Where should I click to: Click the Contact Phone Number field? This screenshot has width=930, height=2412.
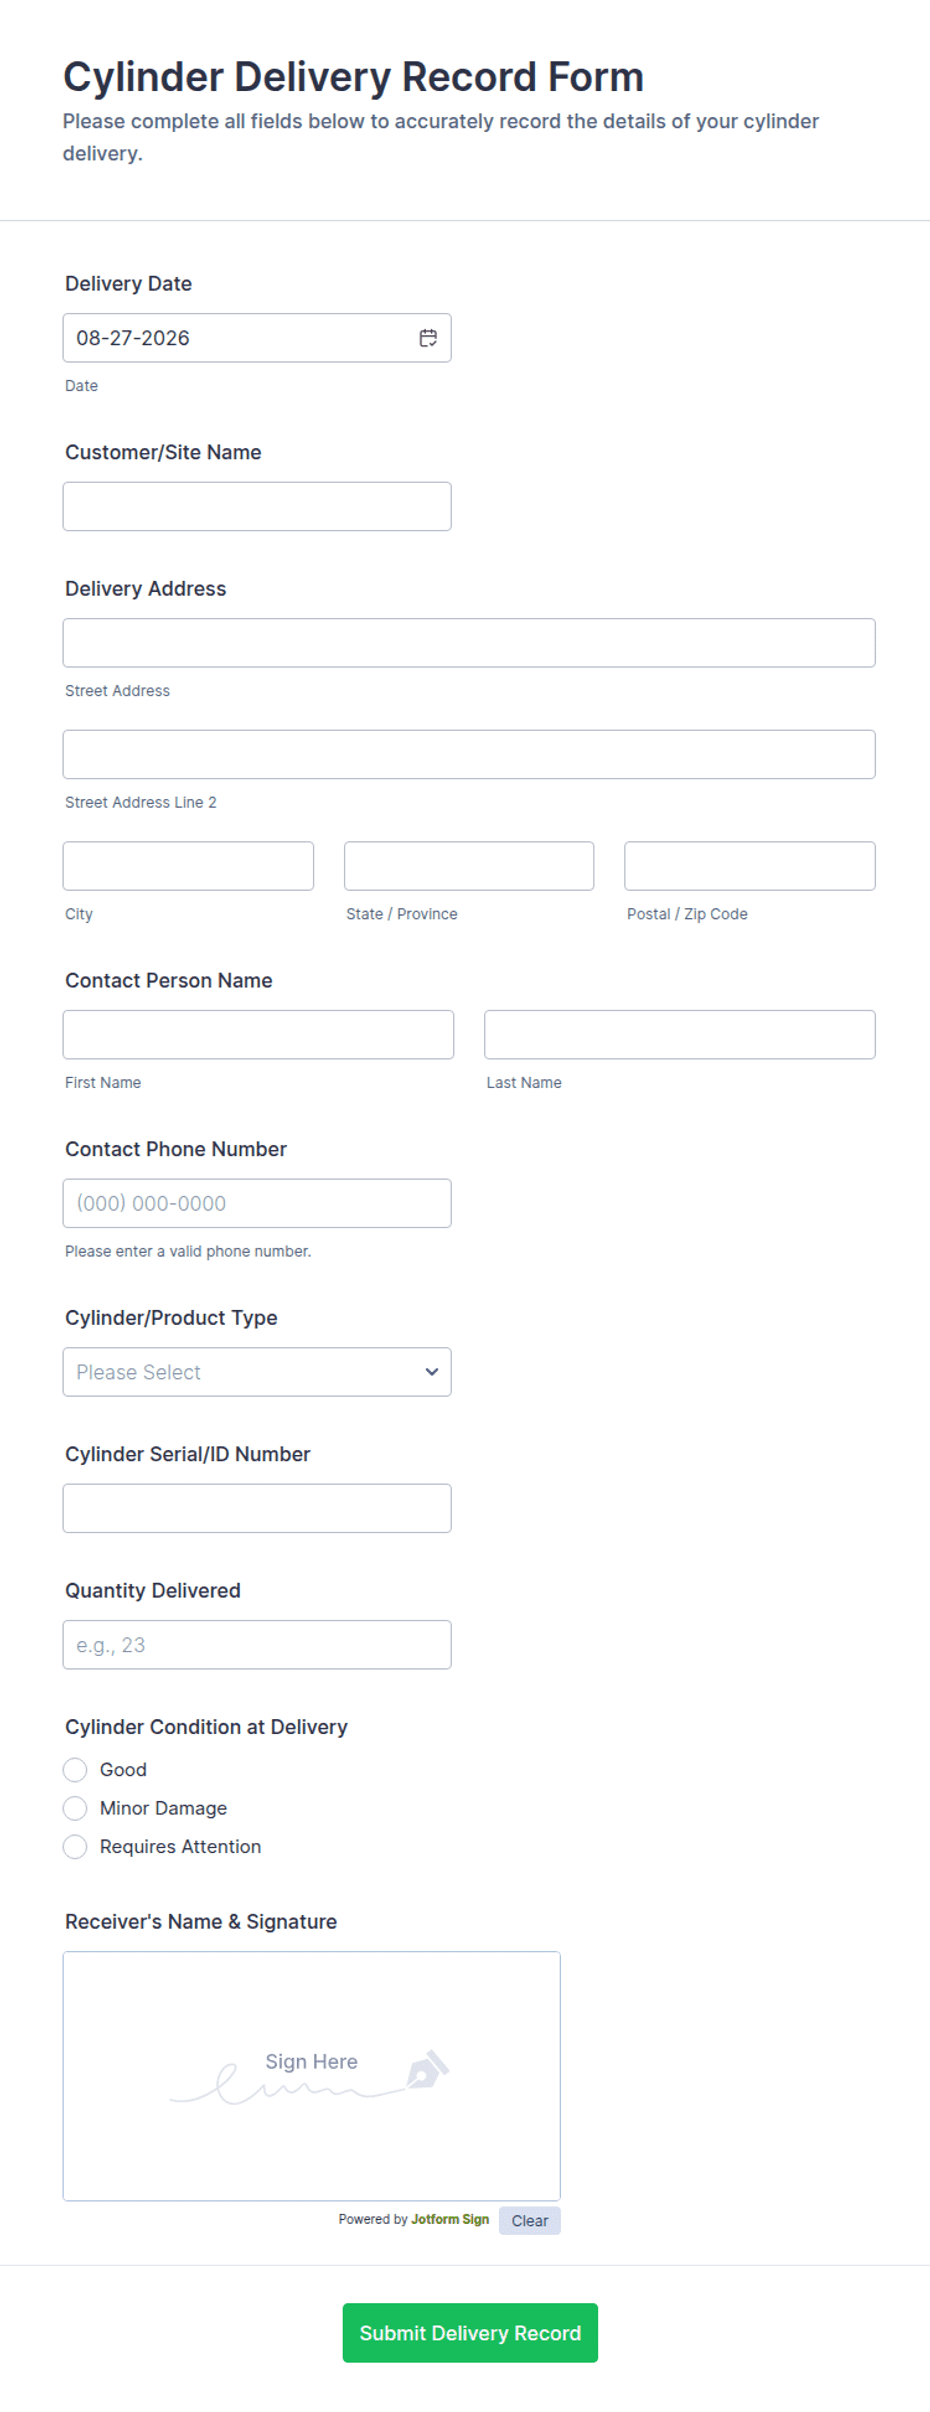coord(257,1204)
